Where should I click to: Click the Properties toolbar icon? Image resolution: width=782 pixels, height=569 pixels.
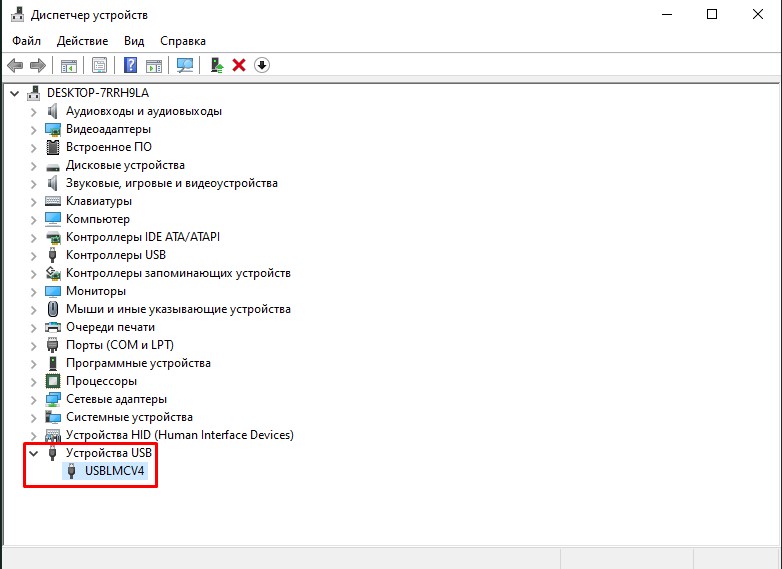click(x=99, y=65)
